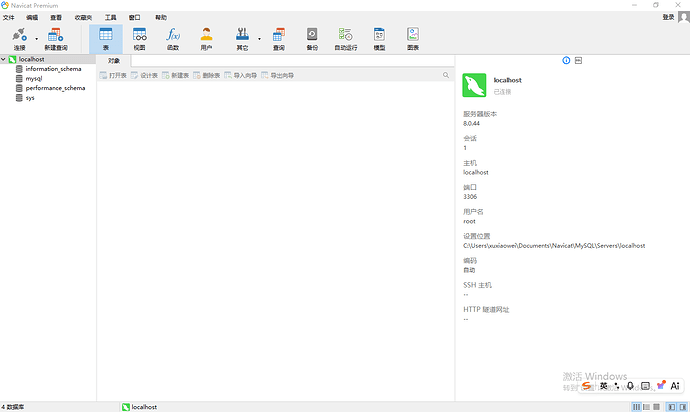Screen dimensions: 690x412
Task: Click the 导出向导 (Export Wizard) button
Action: point(278,75)
